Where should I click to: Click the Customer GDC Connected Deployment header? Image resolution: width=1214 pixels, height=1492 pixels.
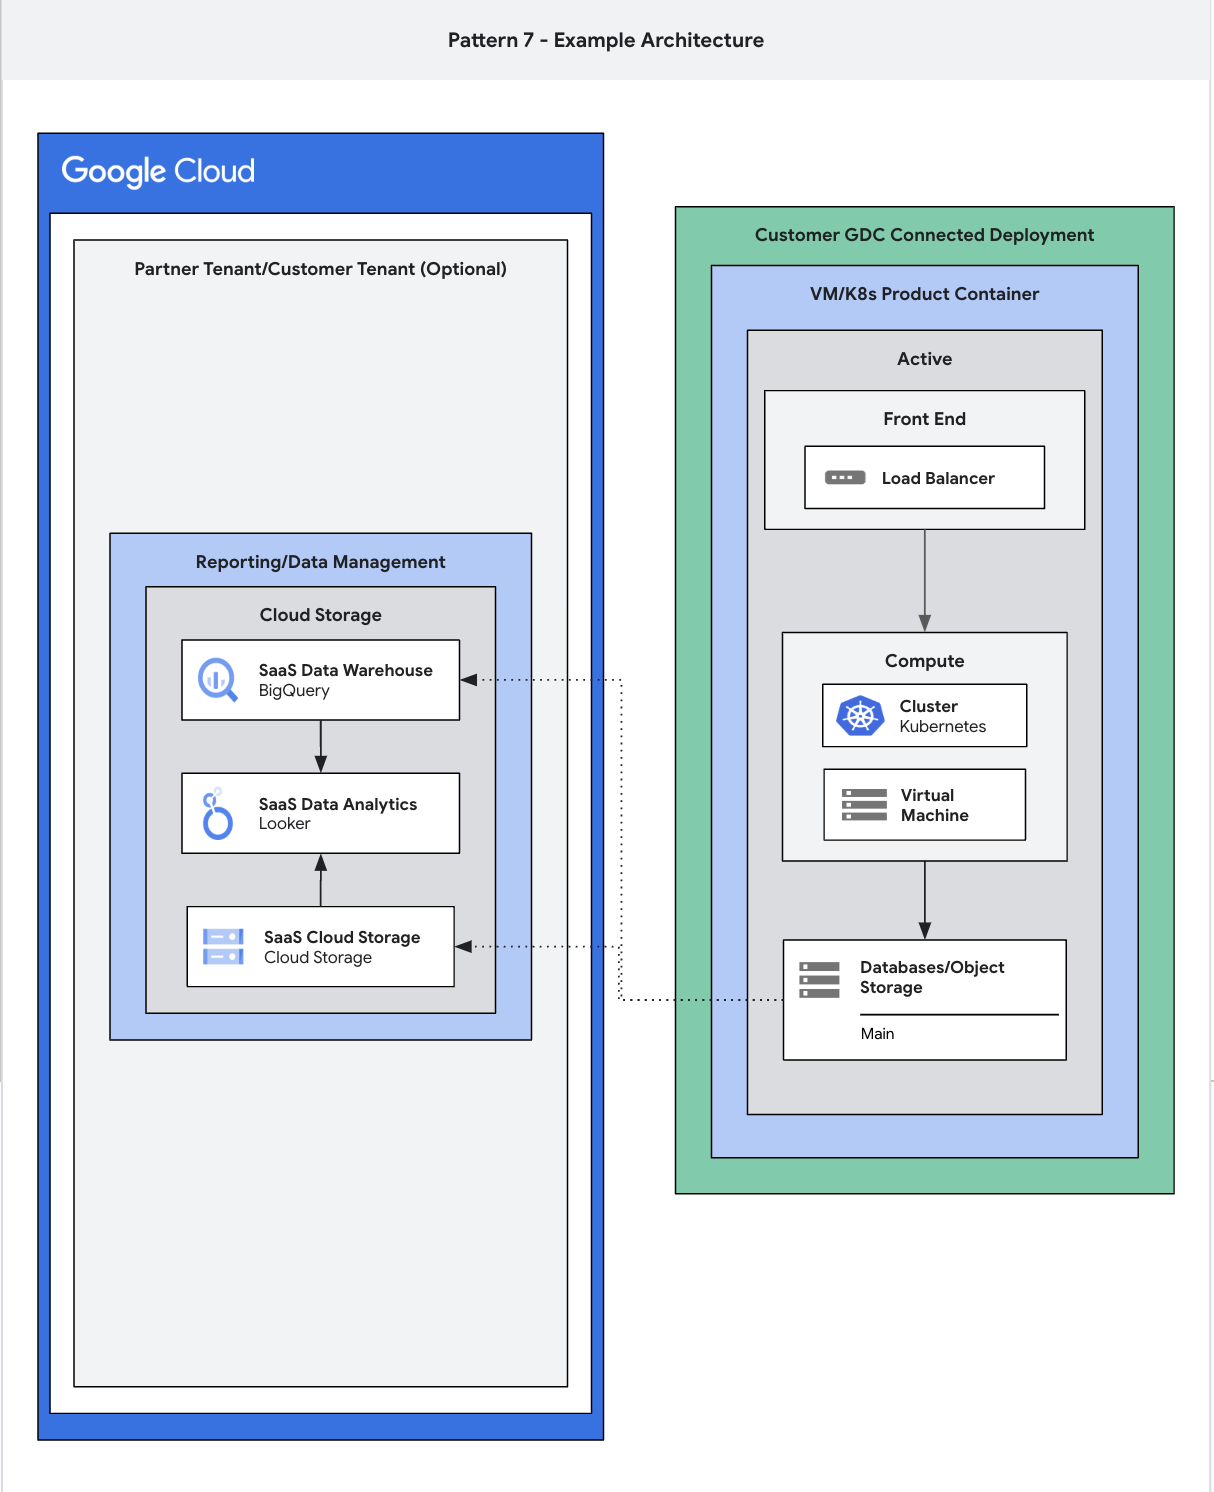point(924,234)
